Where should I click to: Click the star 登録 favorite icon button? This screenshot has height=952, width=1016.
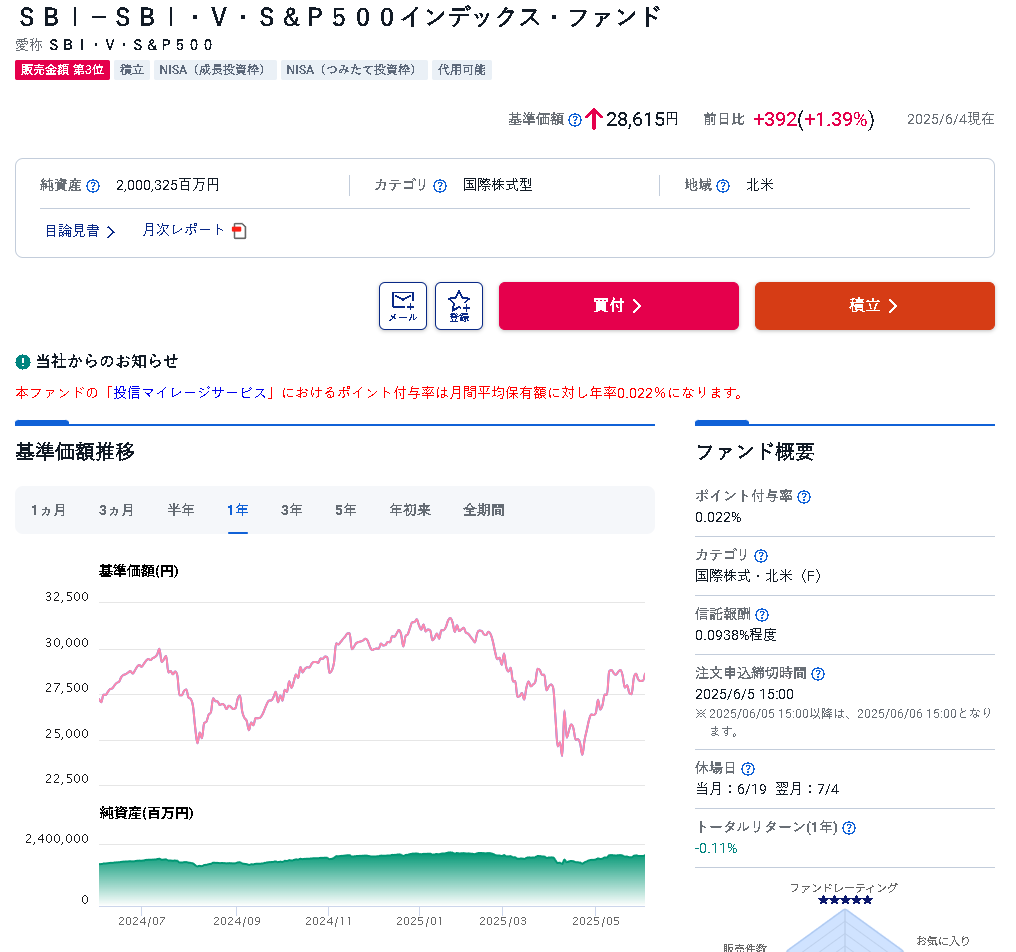[459, 306]
